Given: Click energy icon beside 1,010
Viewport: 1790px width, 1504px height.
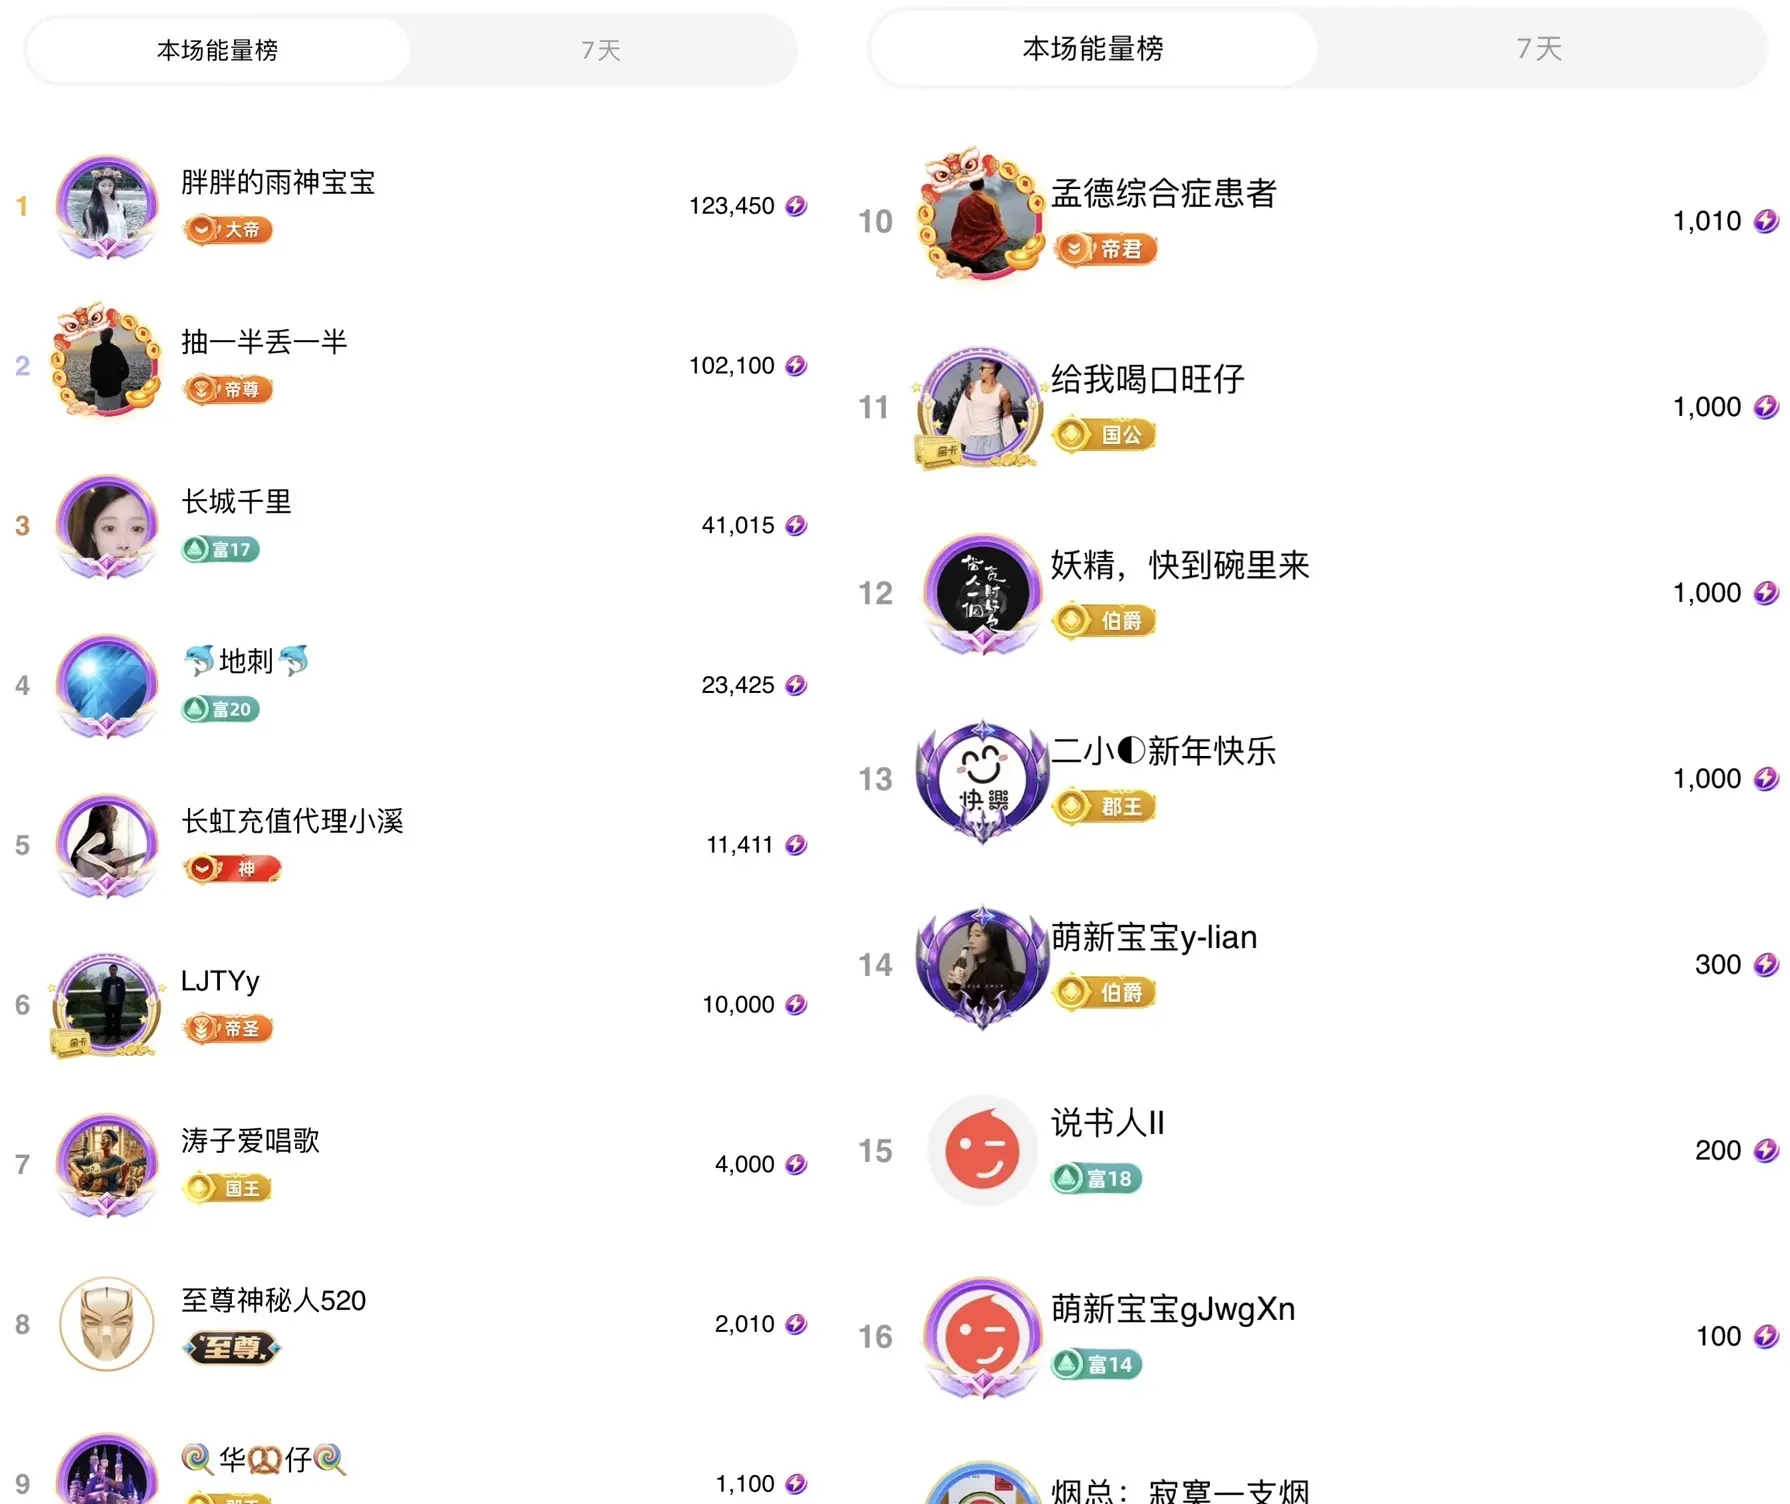Looking at the screenshot, I should click(x=1767, y=221).
